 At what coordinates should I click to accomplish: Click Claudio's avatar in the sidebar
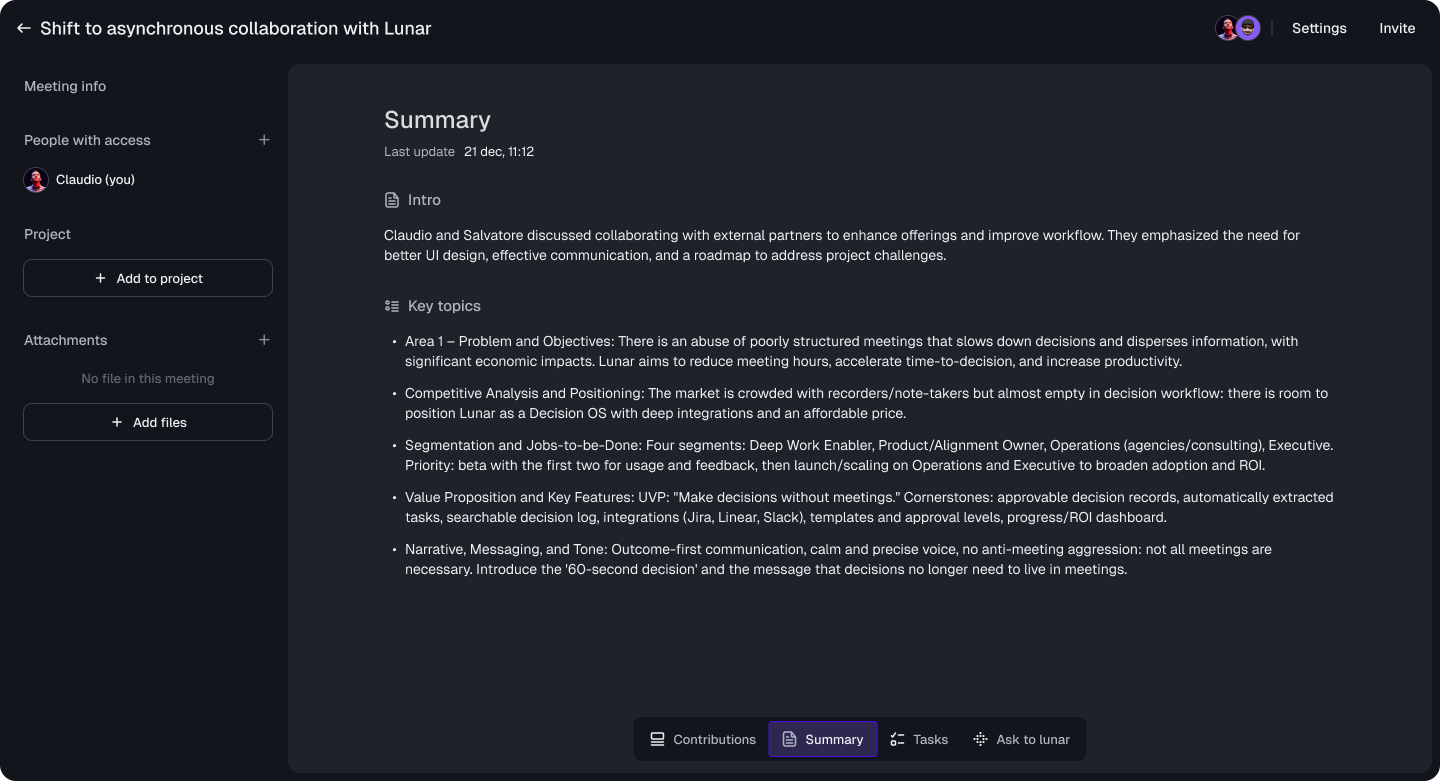click(x=36, y=180)
